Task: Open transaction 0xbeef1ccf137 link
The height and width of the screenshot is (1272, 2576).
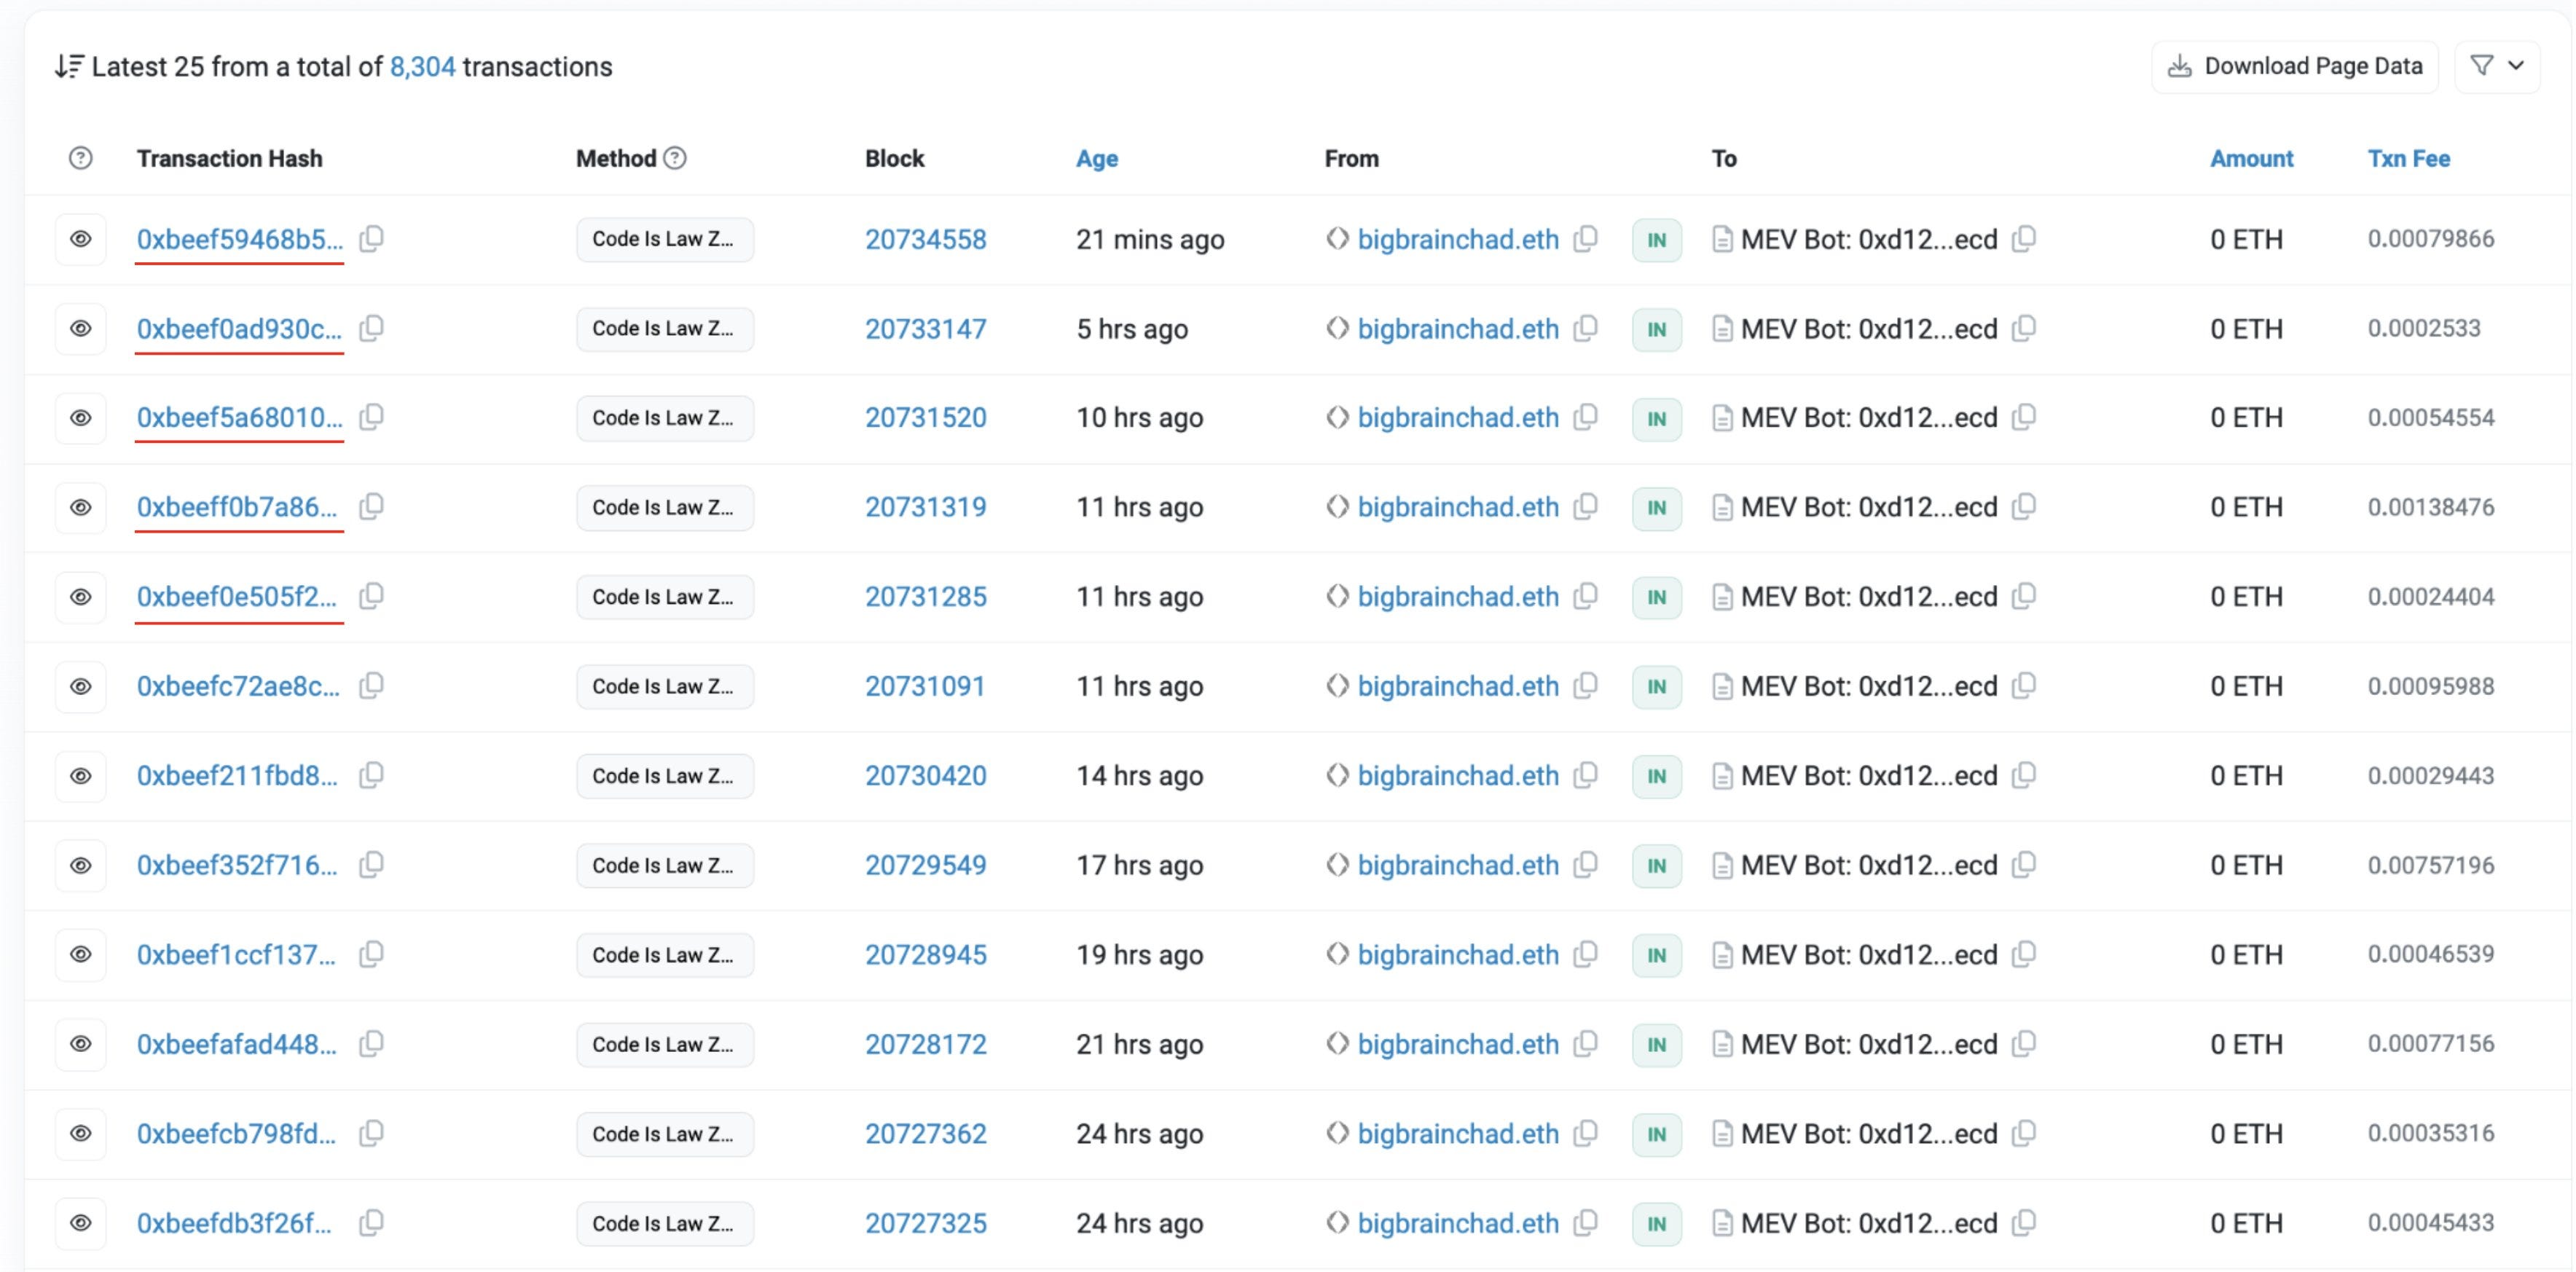Action: pos(236,954)
